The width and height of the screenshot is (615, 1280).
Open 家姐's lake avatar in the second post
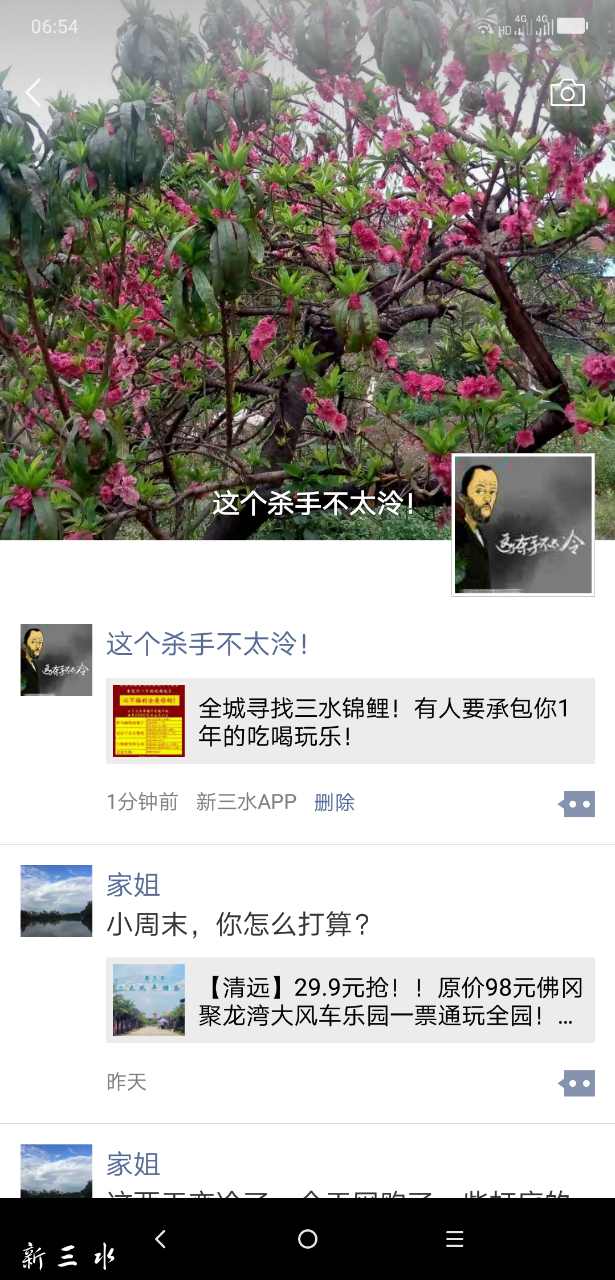pos(56,901)
